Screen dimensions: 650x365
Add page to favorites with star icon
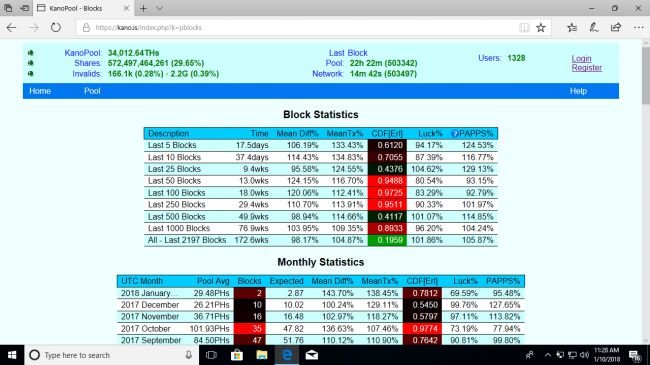coord(541,28)
